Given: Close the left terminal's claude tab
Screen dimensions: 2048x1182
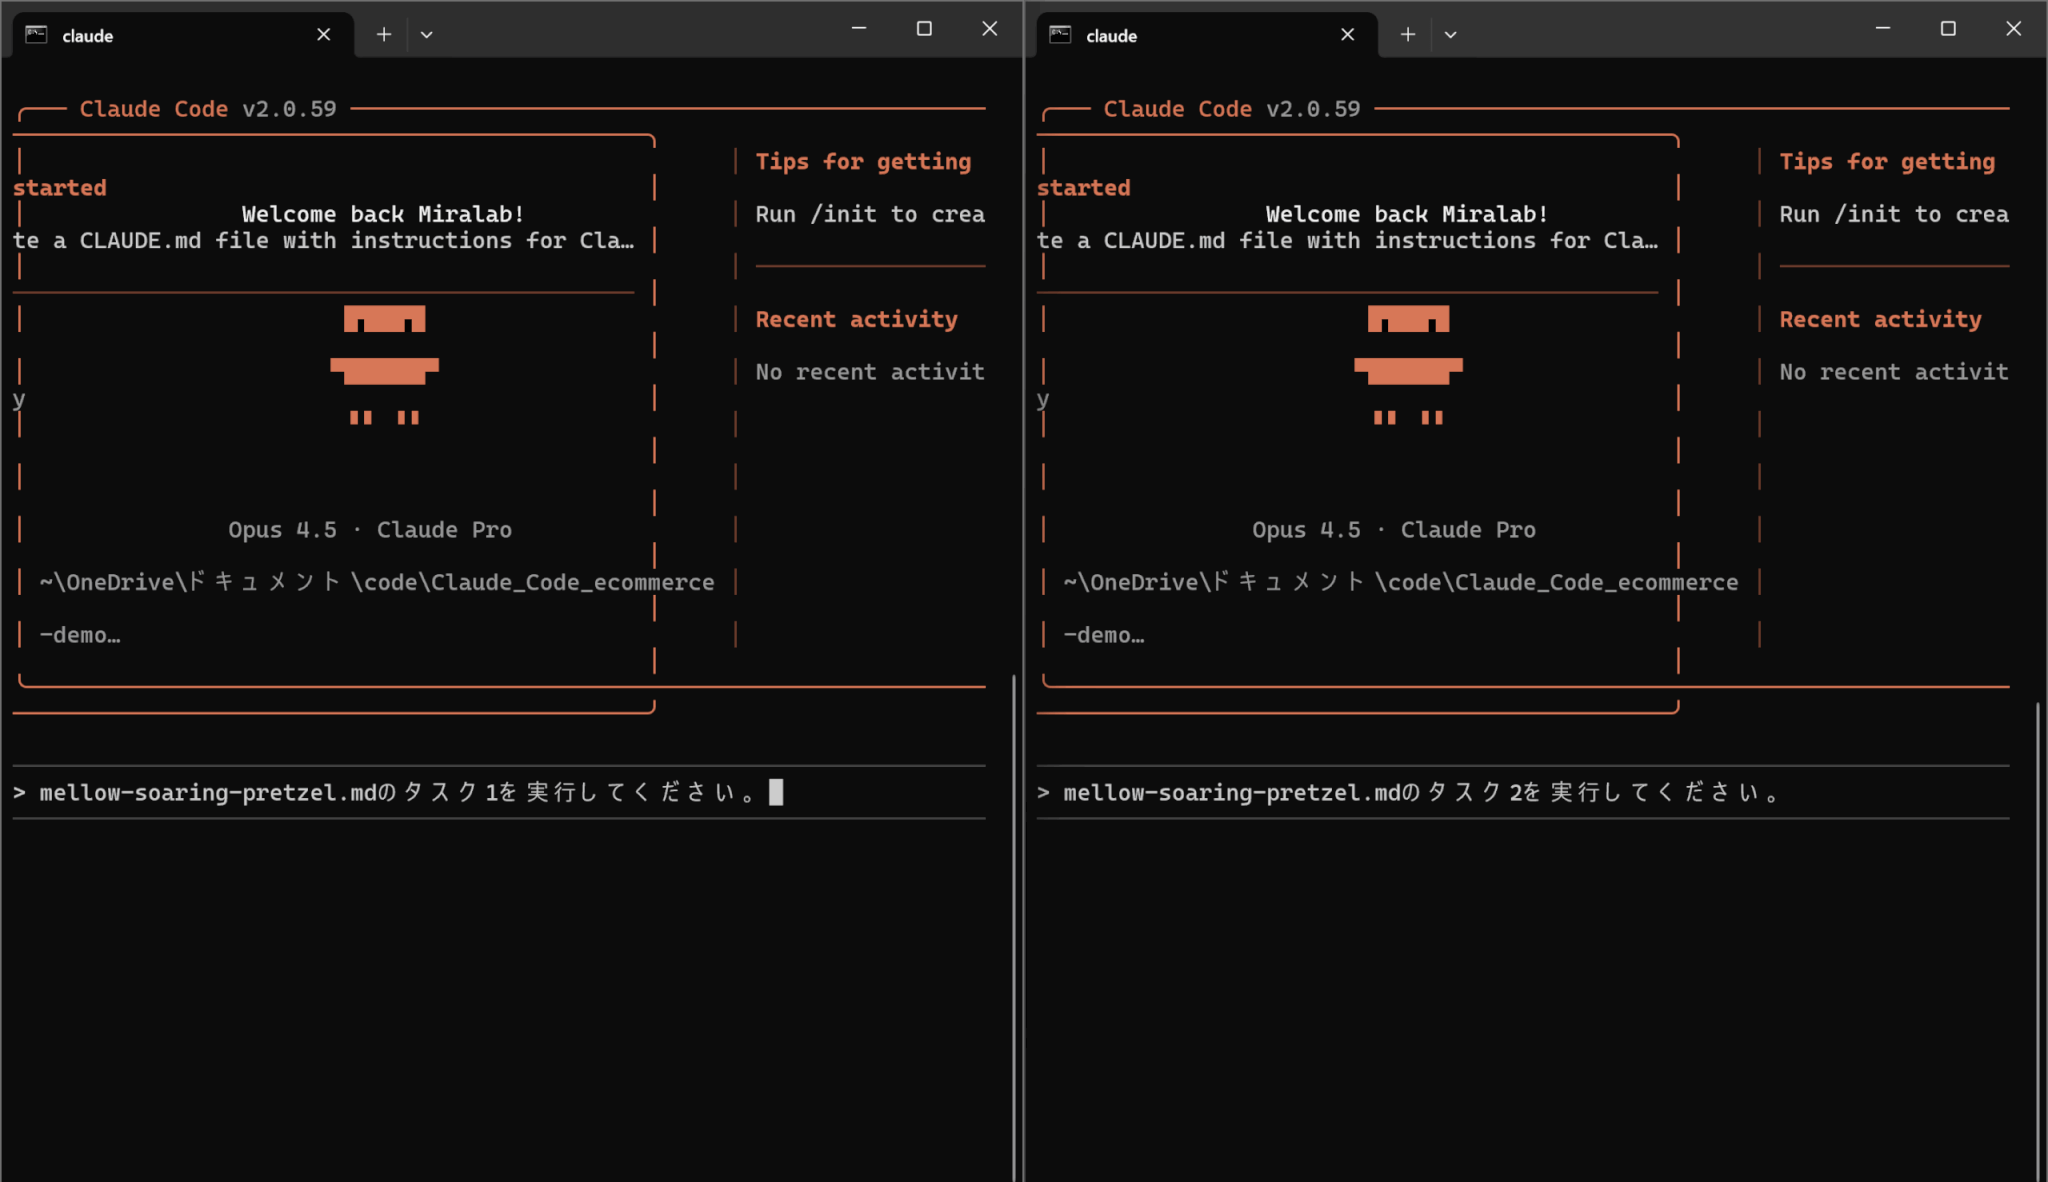Looking at the screenshot, I should pyautogui.click(x=323, y=34).
